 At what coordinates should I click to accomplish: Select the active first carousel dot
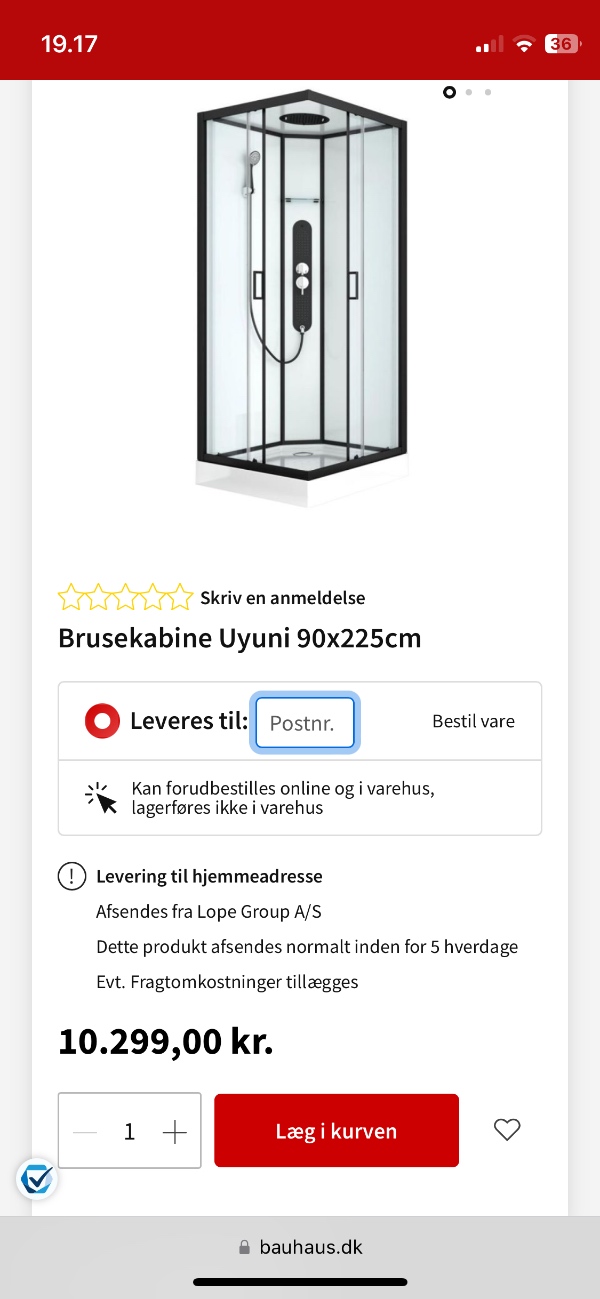449,92
